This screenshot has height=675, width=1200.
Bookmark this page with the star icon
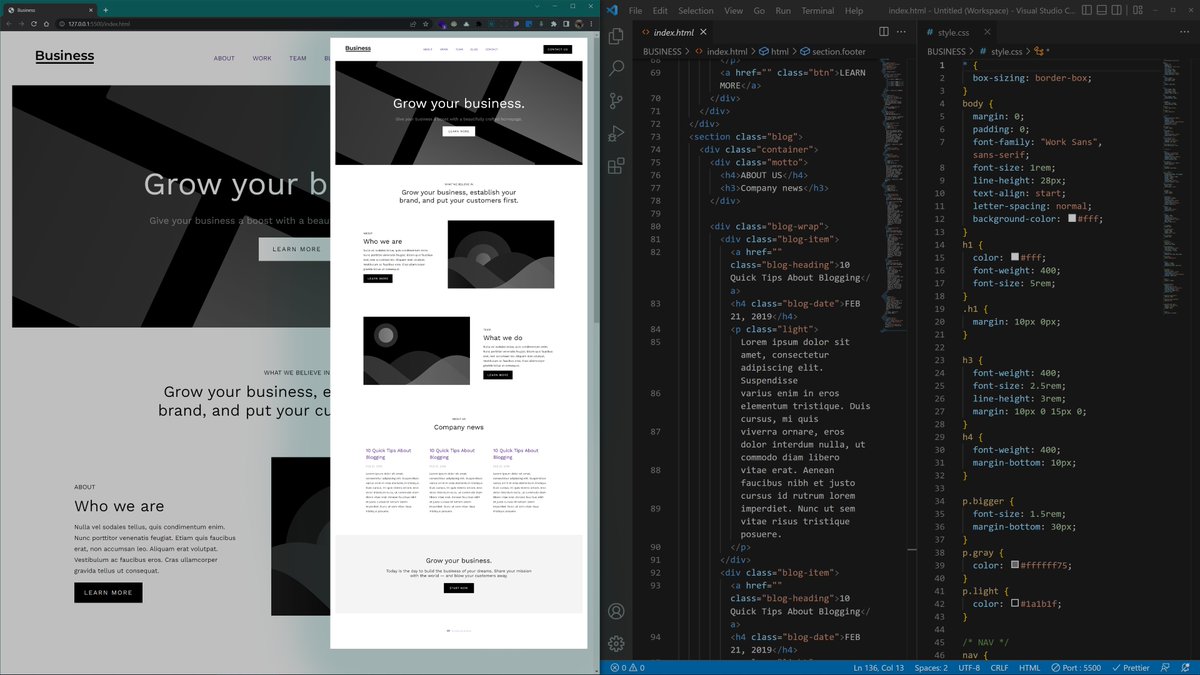tap(426, 24)
